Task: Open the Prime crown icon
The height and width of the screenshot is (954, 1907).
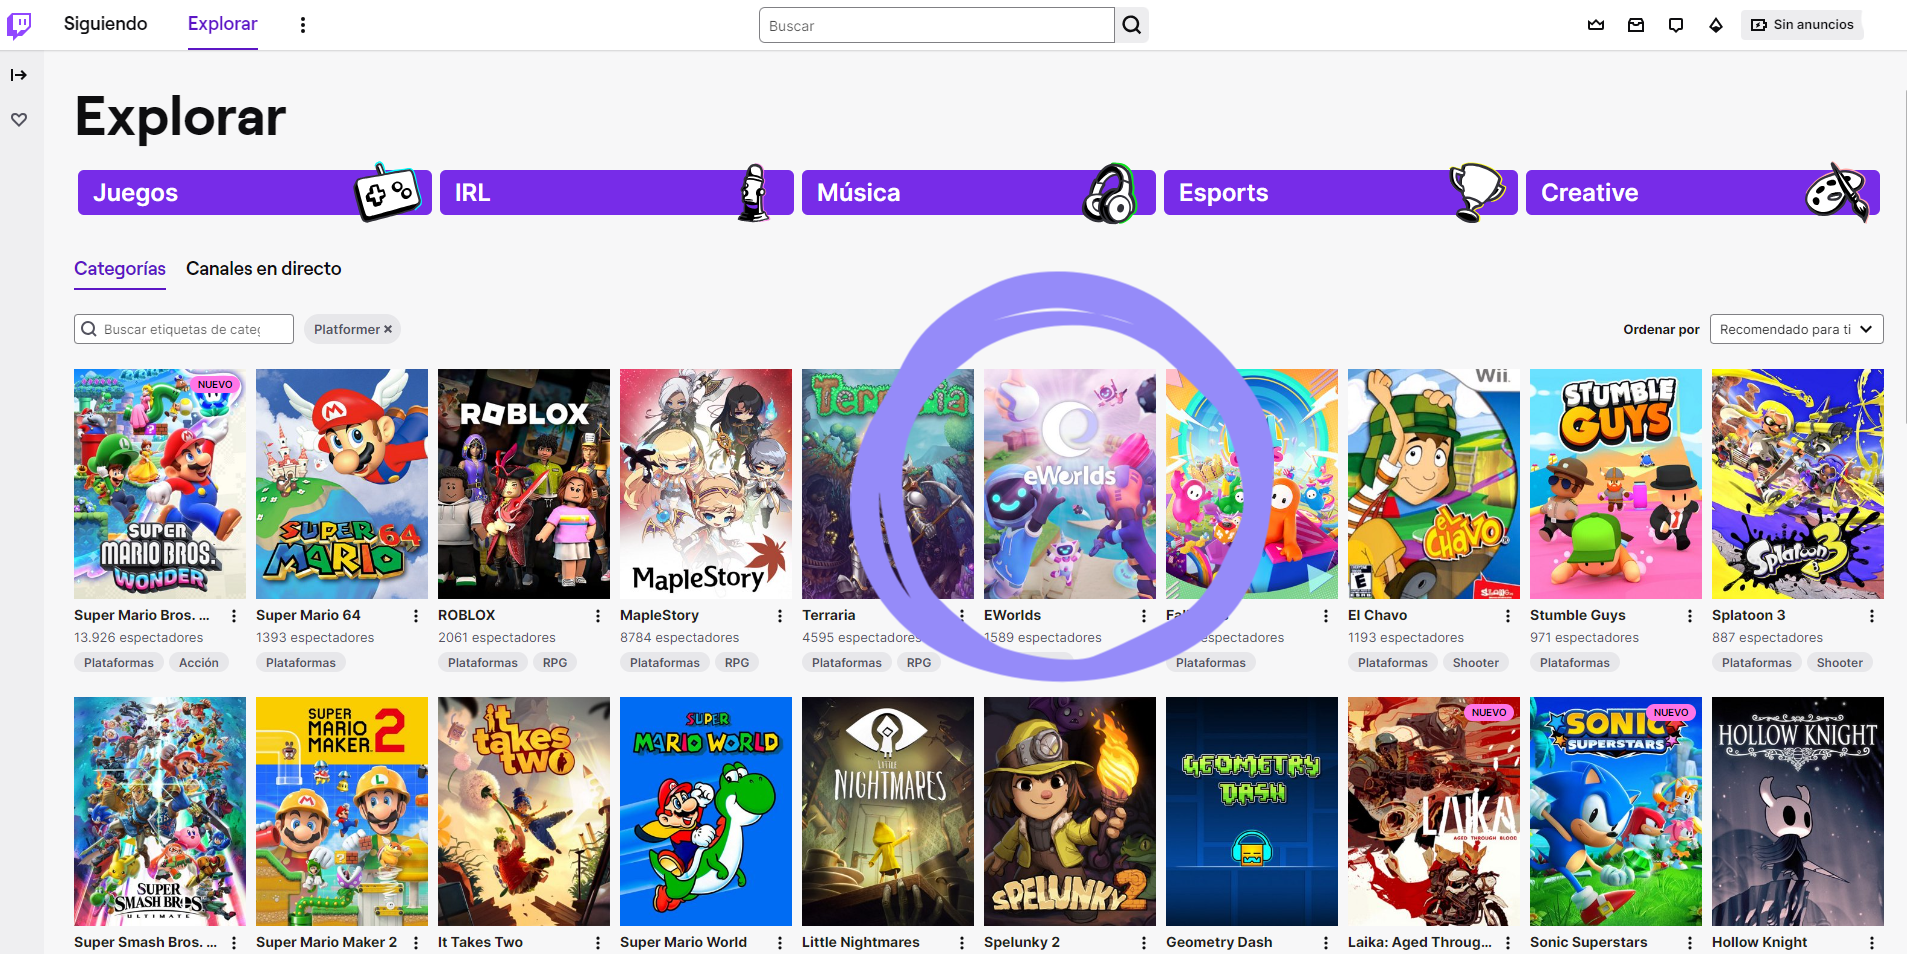Action: (x=1596, y=25)
